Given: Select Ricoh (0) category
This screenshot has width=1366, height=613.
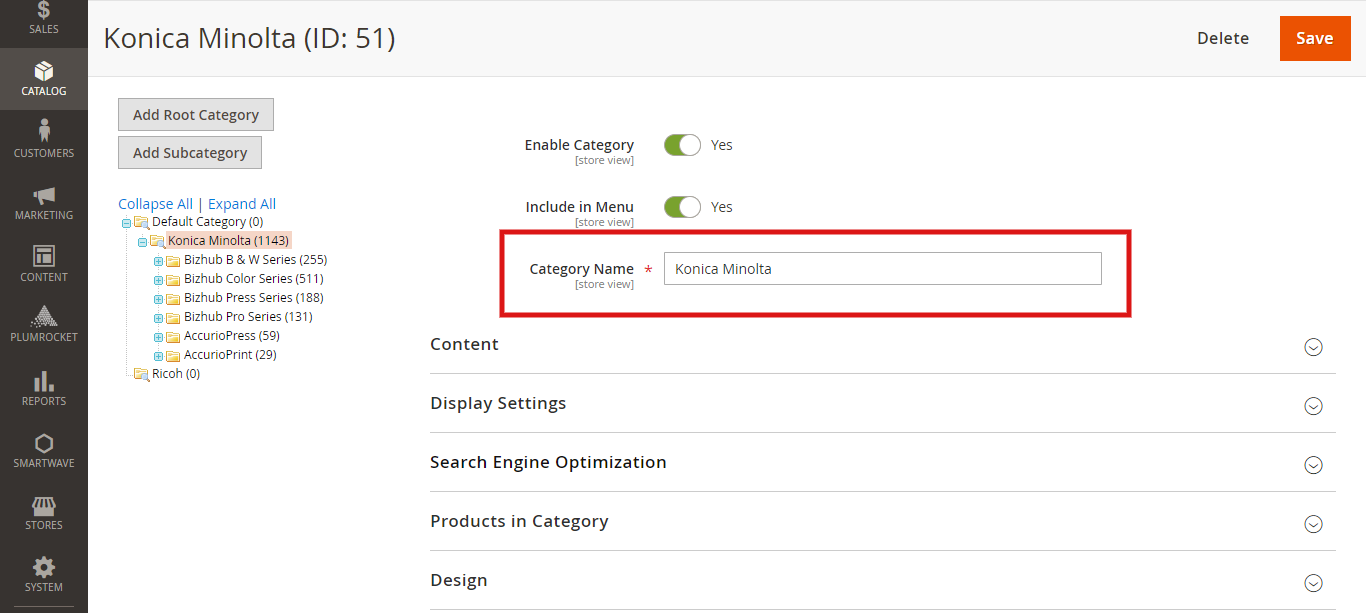Looking at the screenshot, I should tap(176, 374).
